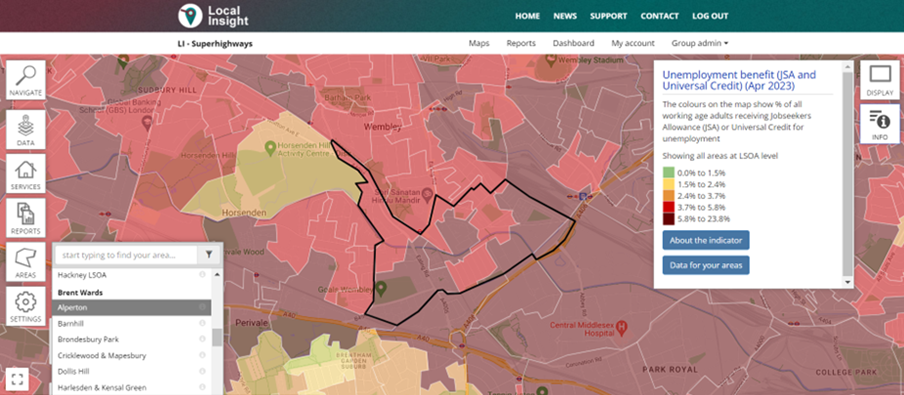The width and height of the screenshot is (904, 395).
Task: Open the Areas polygon tool
Action: pyautogui.click(x=26, y=262)
